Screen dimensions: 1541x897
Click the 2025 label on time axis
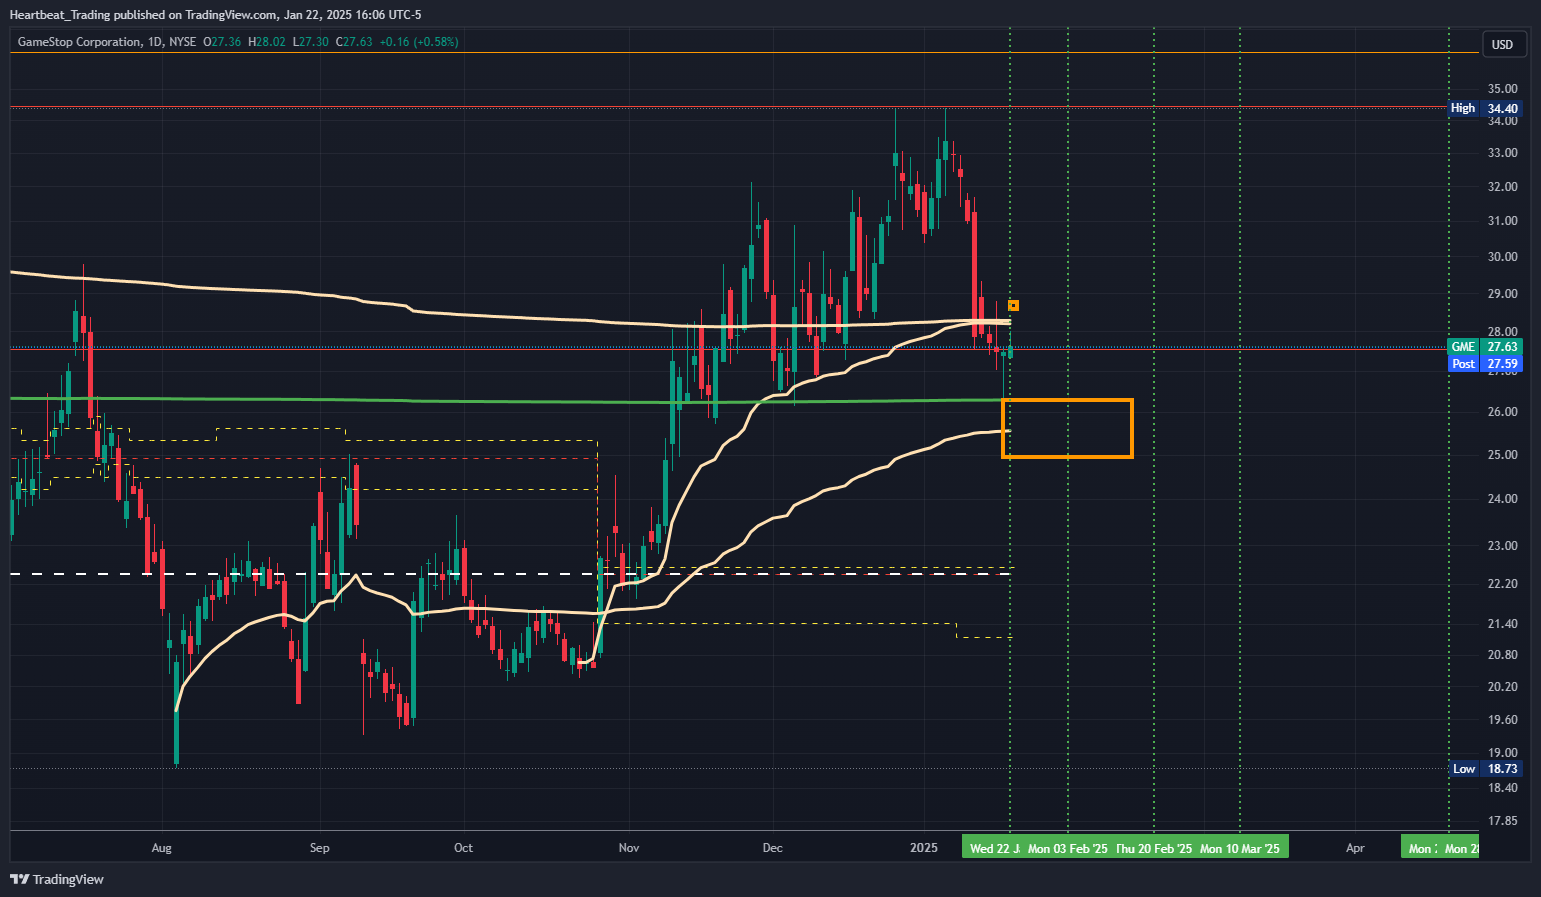point(924,848)
